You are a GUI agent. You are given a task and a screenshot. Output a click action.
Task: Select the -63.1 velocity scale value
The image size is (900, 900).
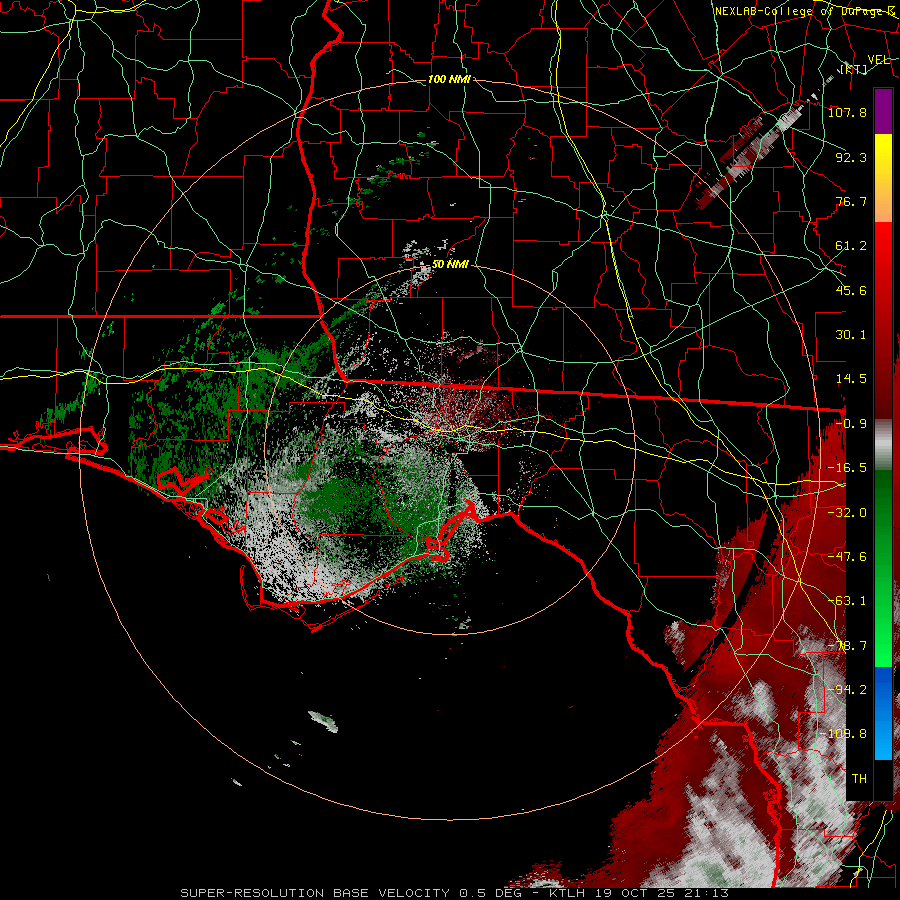click(847, 601)
